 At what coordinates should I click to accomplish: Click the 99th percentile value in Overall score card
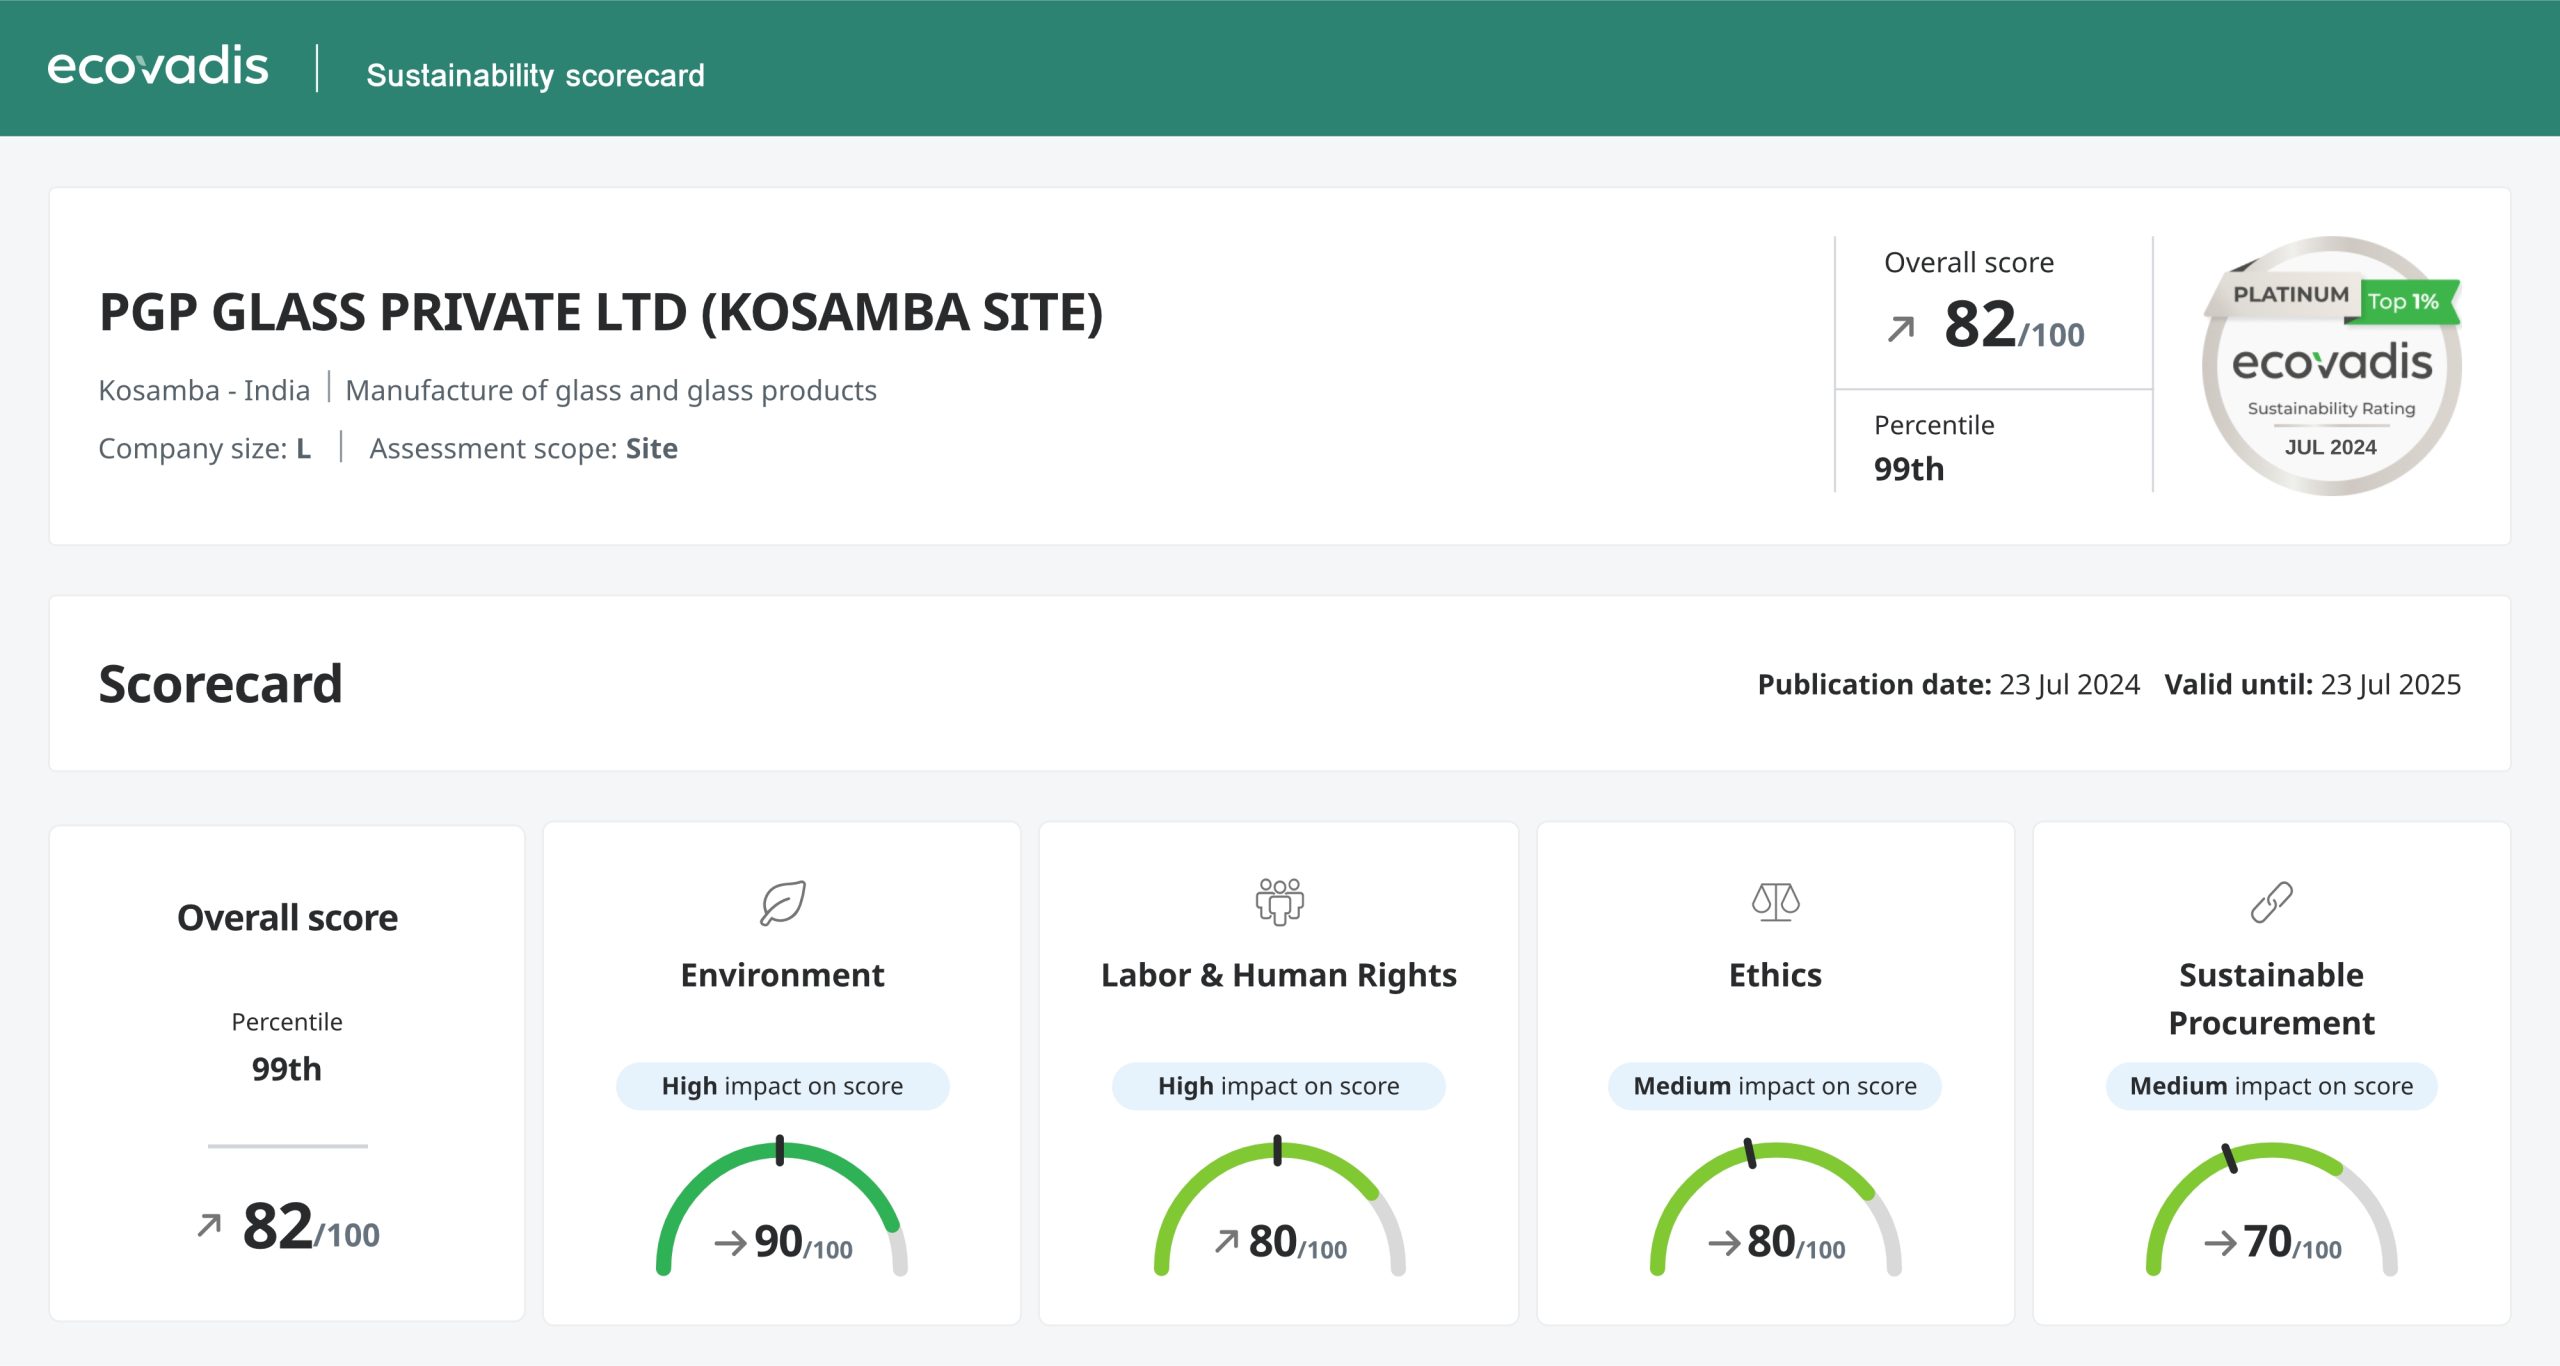286,1069
